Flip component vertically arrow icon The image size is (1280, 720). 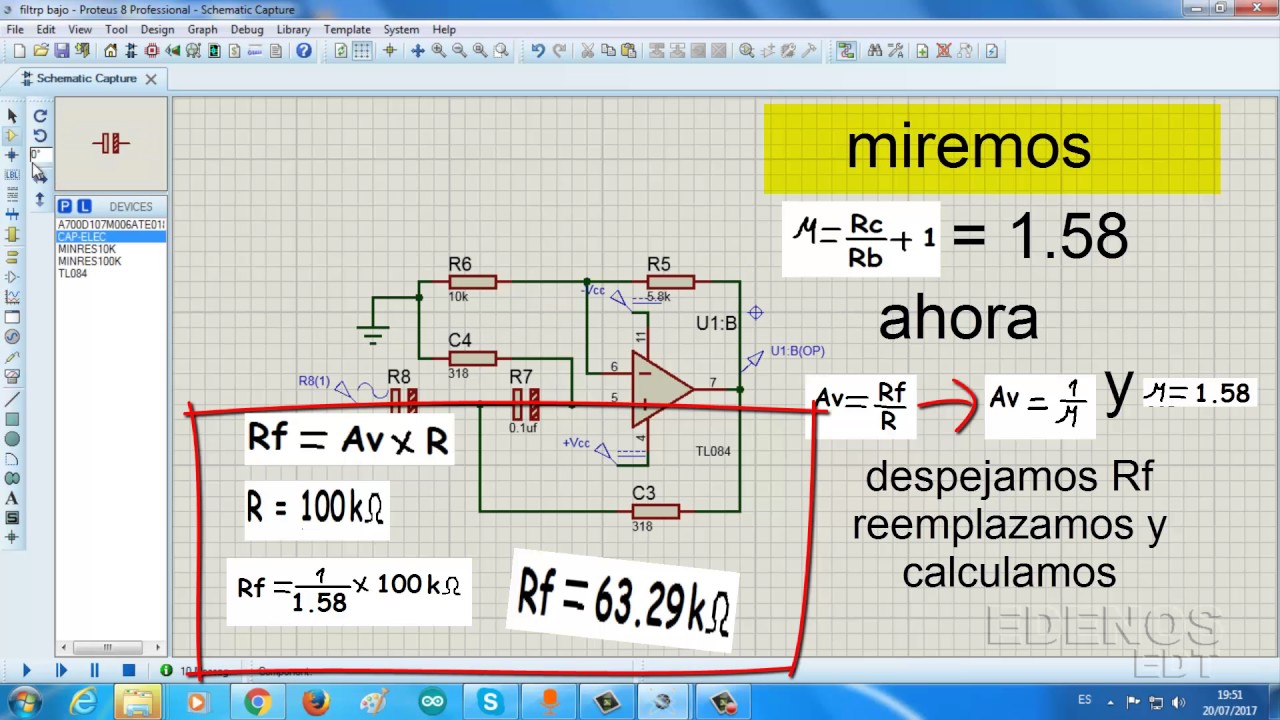tap(40, 198)
